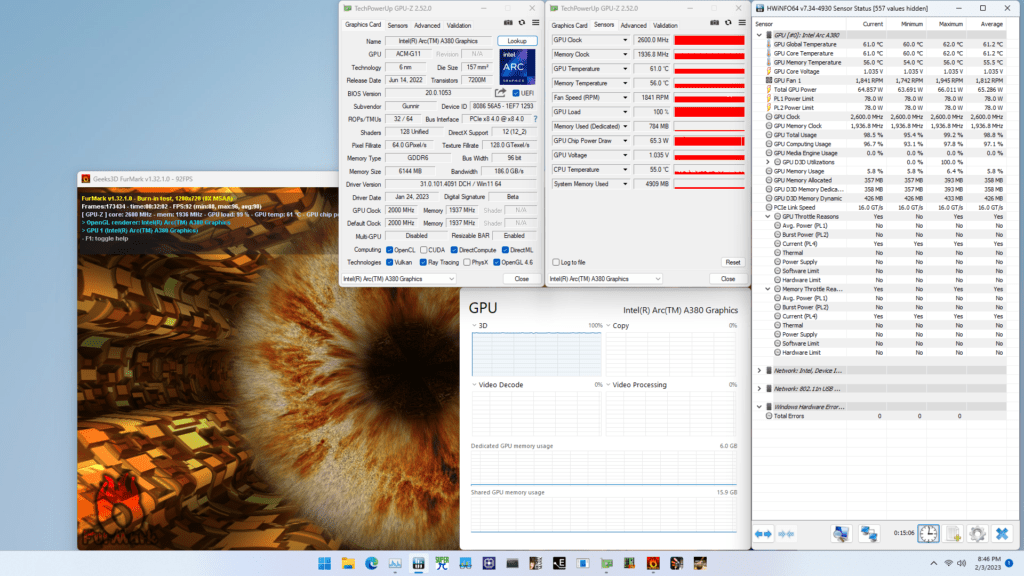The image size is (1024, 576).
Task: Toggle the UEFI checkbox in GPU-Z
Action: point(516,93)
